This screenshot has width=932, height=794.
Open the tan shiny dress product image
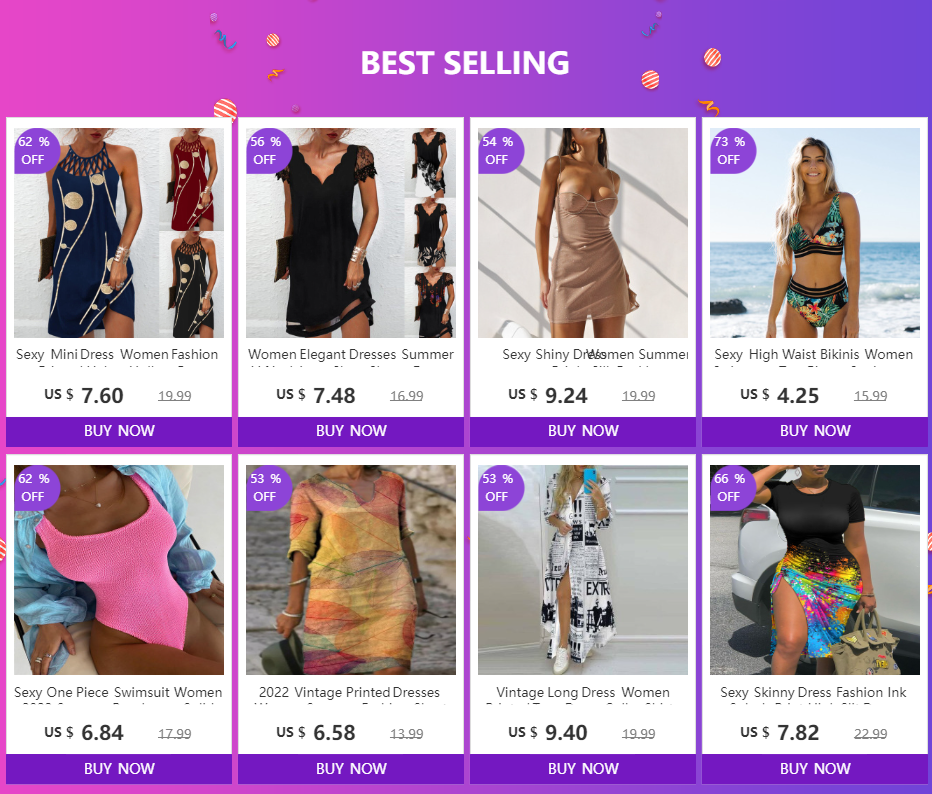[583, 233]
